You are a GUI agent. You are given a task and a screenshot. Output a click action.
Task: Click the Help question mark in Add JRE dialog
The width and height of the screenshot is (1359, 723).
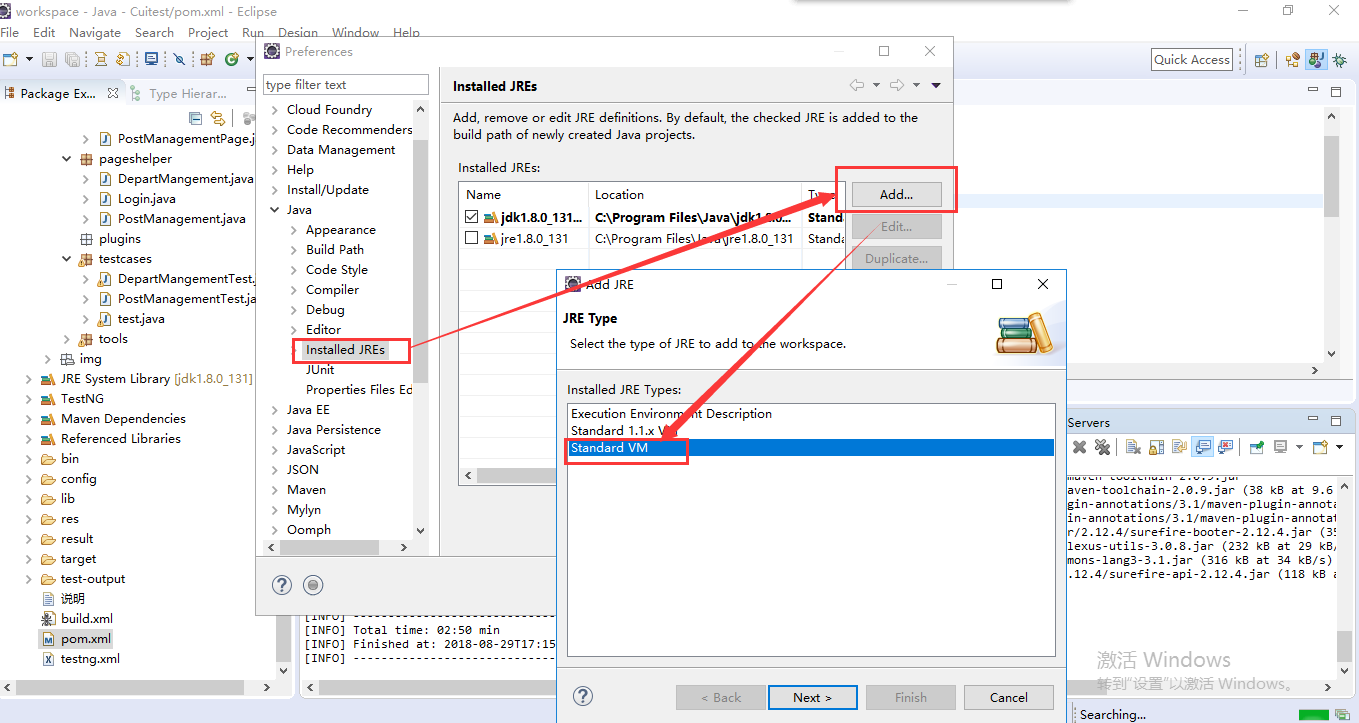tap(583, 697)
